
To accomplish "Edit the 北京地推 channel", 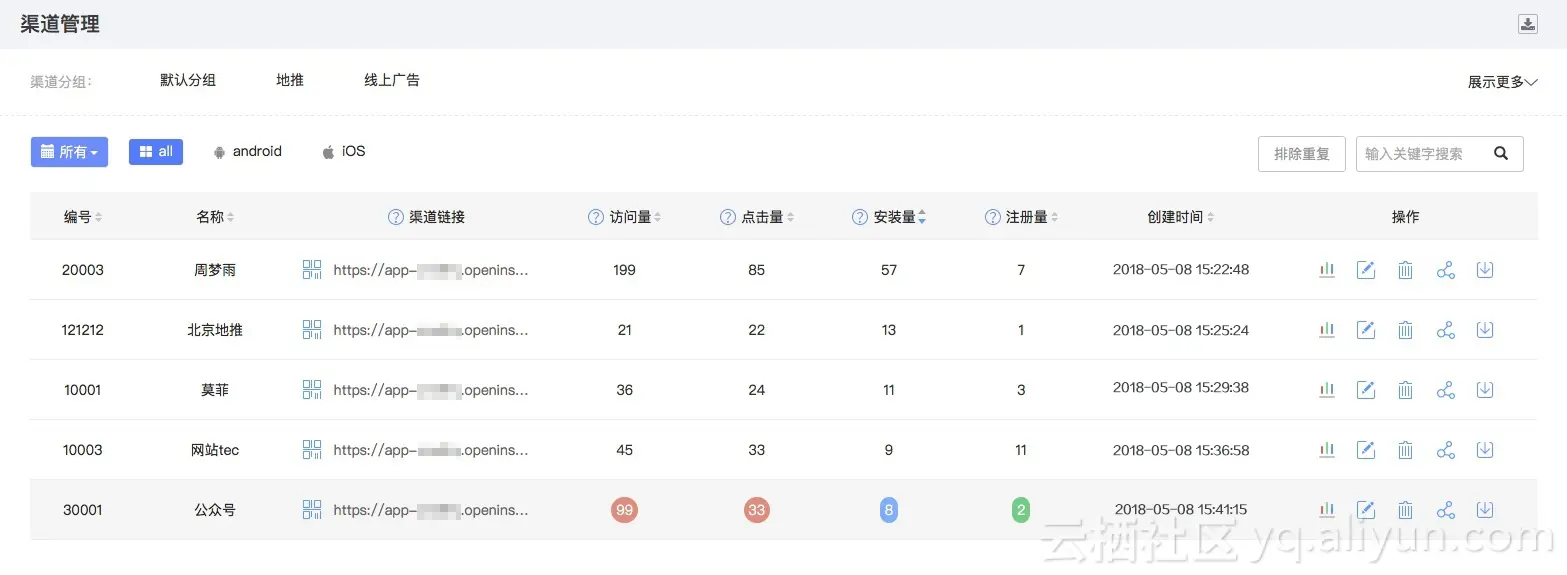I will click(1366, 330).
